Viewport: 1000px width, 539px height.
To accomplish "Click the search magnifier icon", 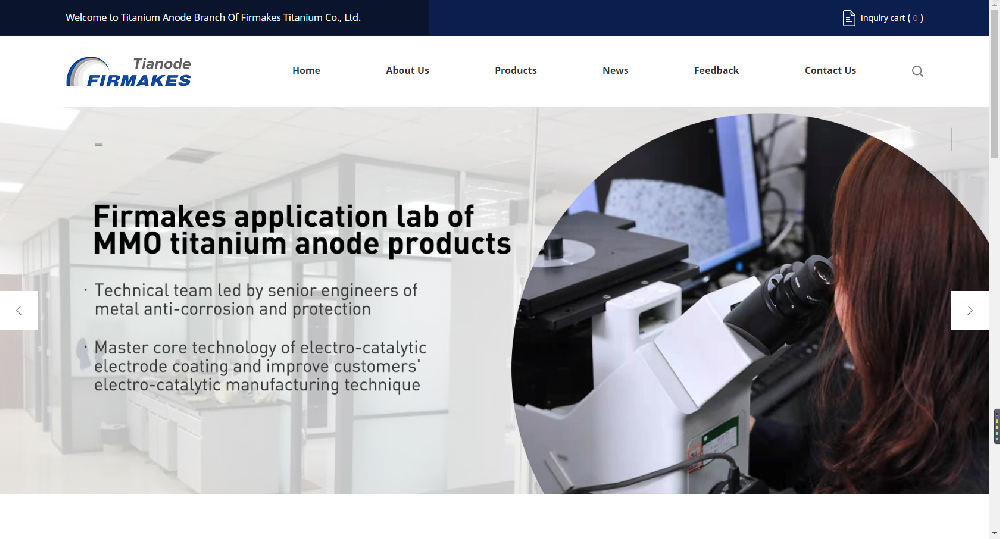I will point(917,71).
